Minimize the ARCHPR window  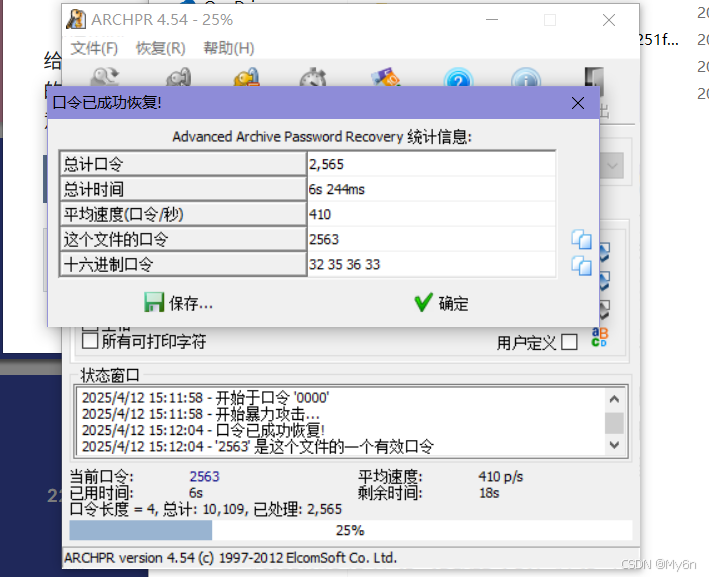click(x=492, y=20)
